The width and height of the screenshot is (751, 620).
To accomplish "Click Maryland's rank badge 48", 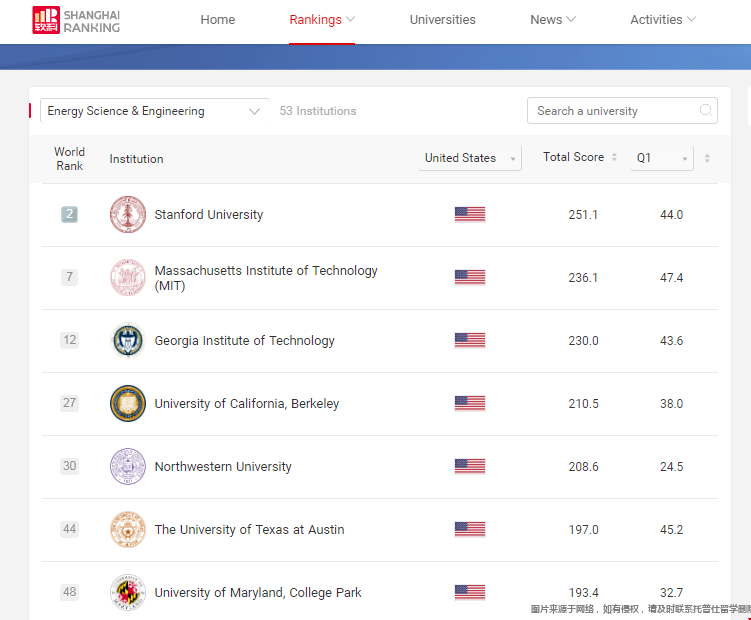I will pos(69,592).
